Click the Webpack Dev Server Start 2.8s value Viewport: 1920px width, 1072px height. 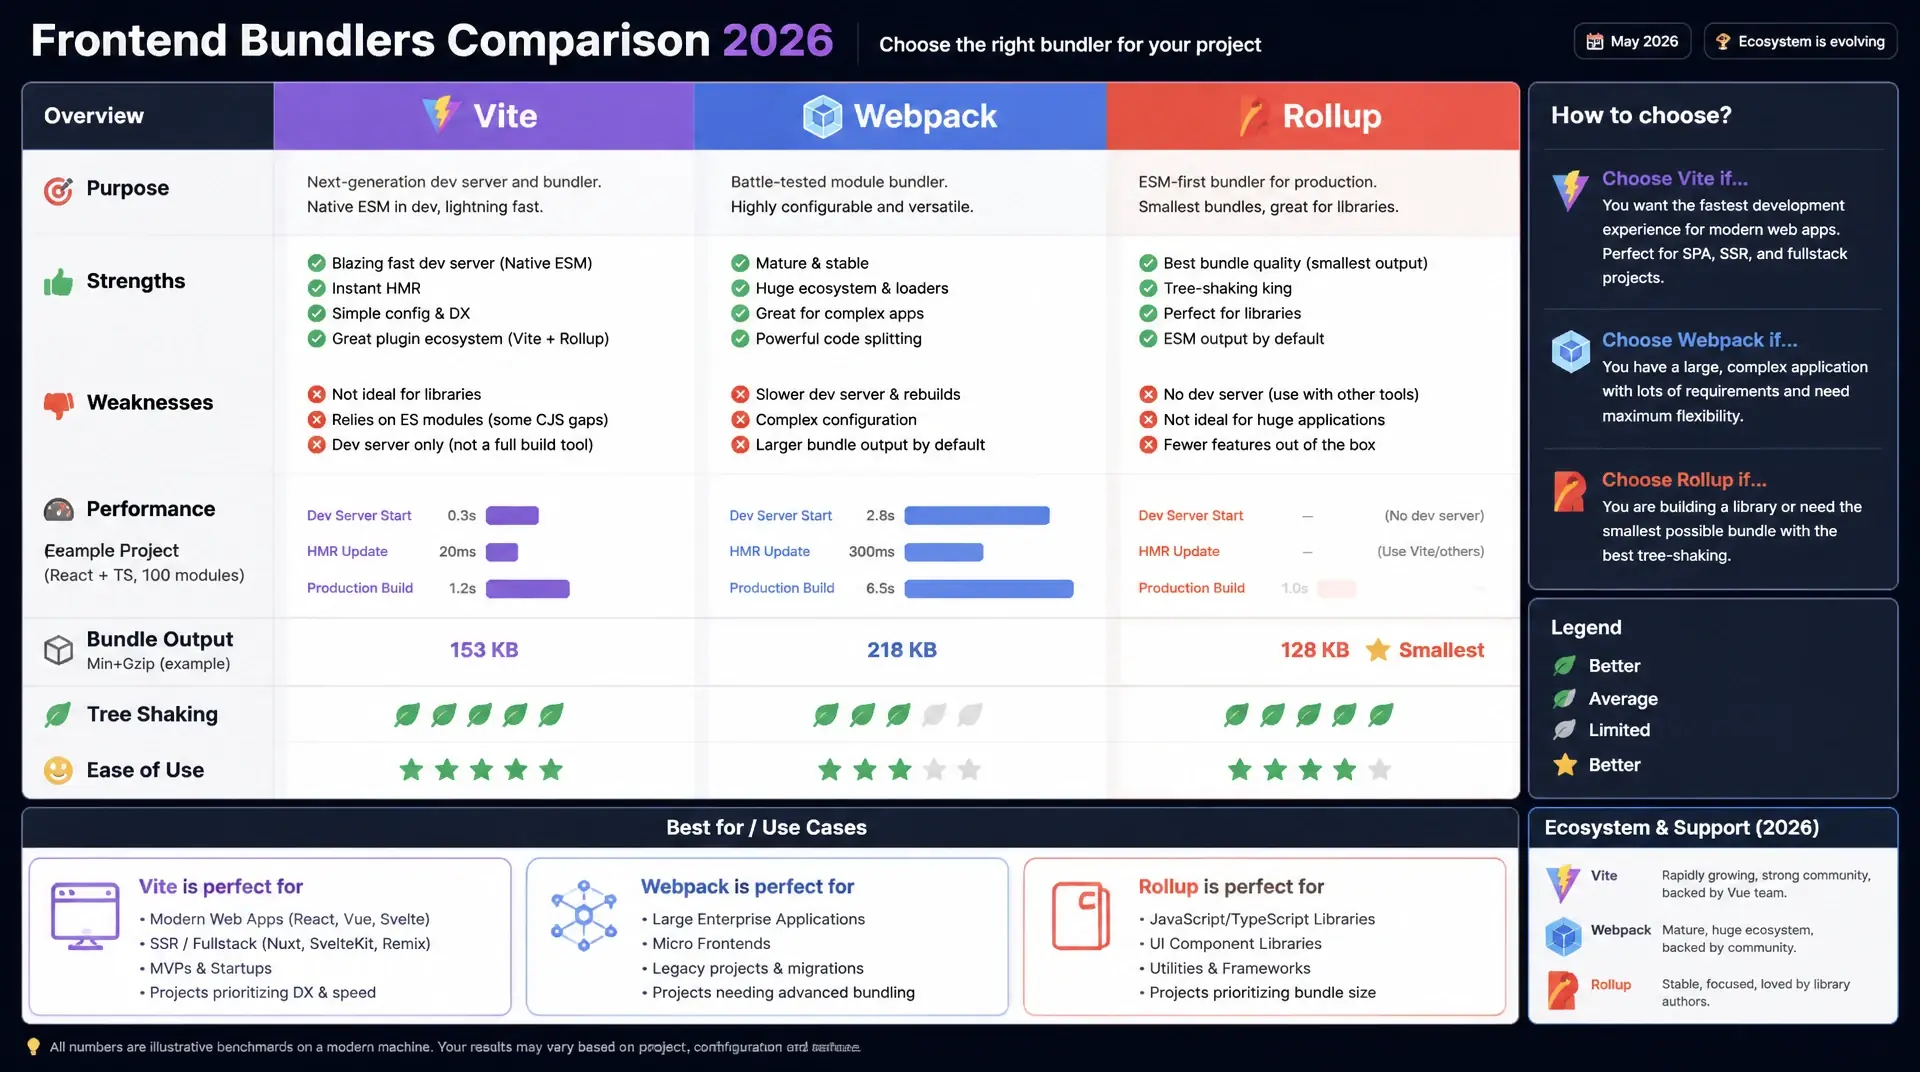point(880,516)
